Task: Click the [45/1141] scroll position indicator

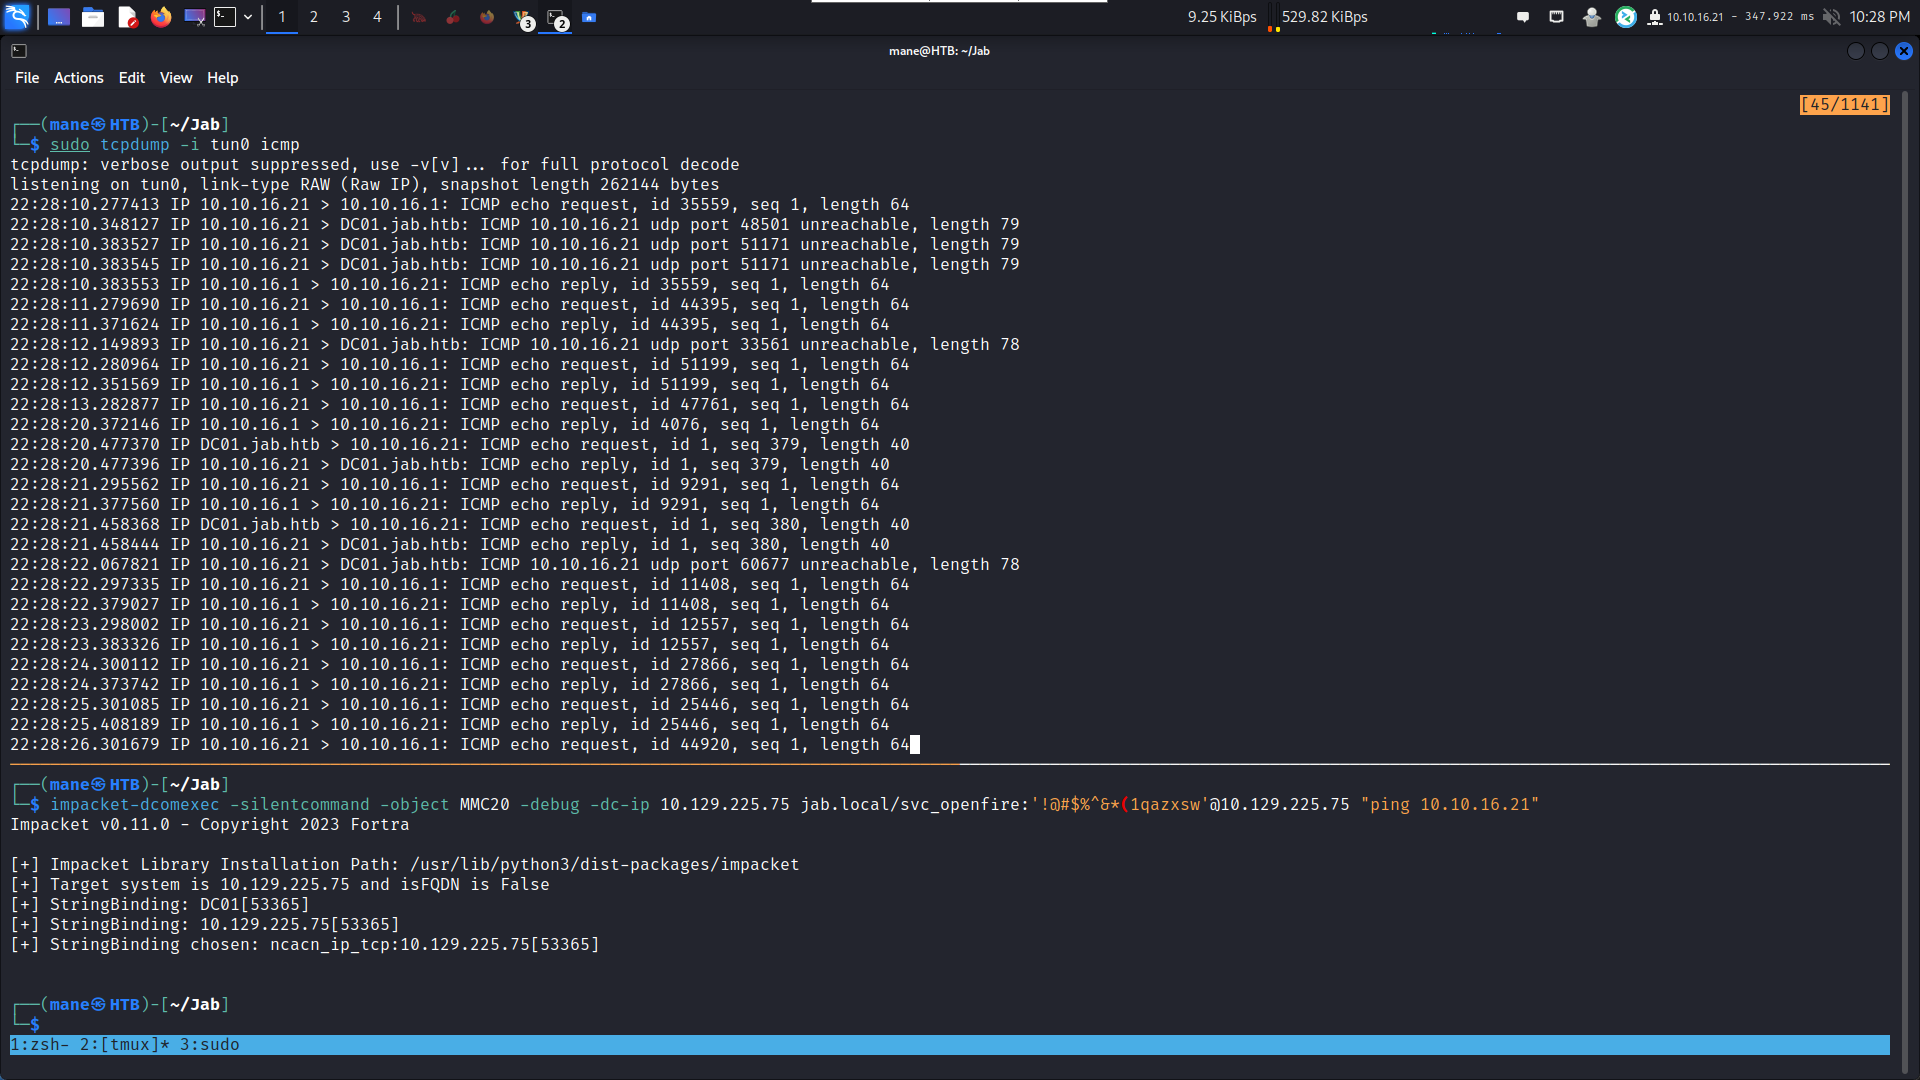Action: click(1845, 105)
